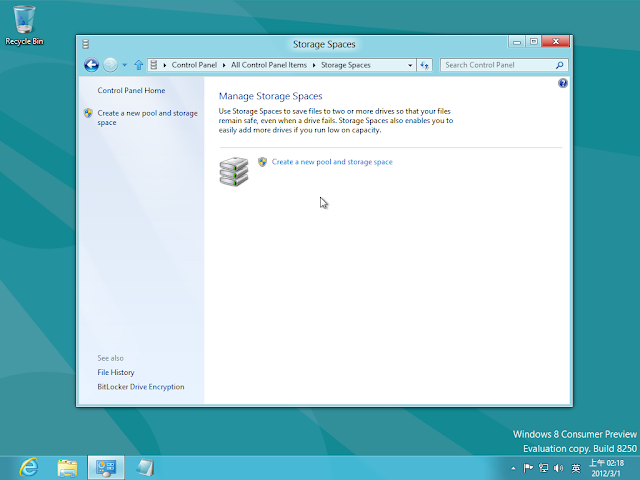Close the Storage Spaces window
This screenshot has height=480, width=640.
(x=556, y=42)
